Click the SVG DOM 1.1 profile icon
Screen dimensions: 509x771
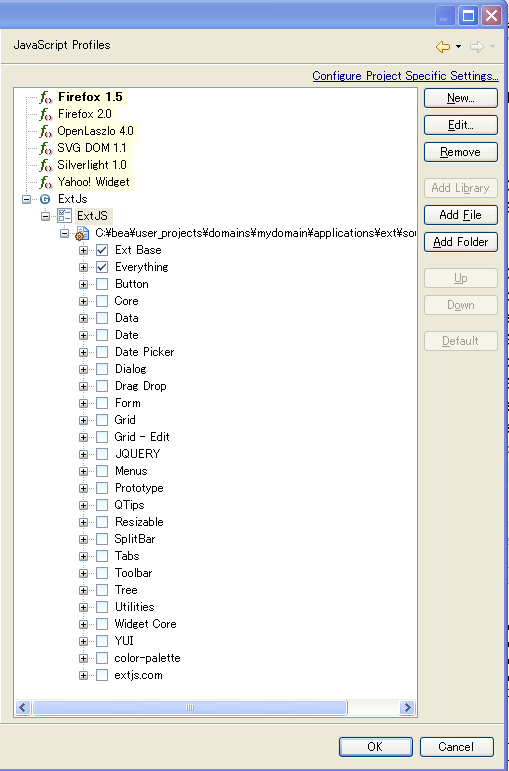point(46,148)
